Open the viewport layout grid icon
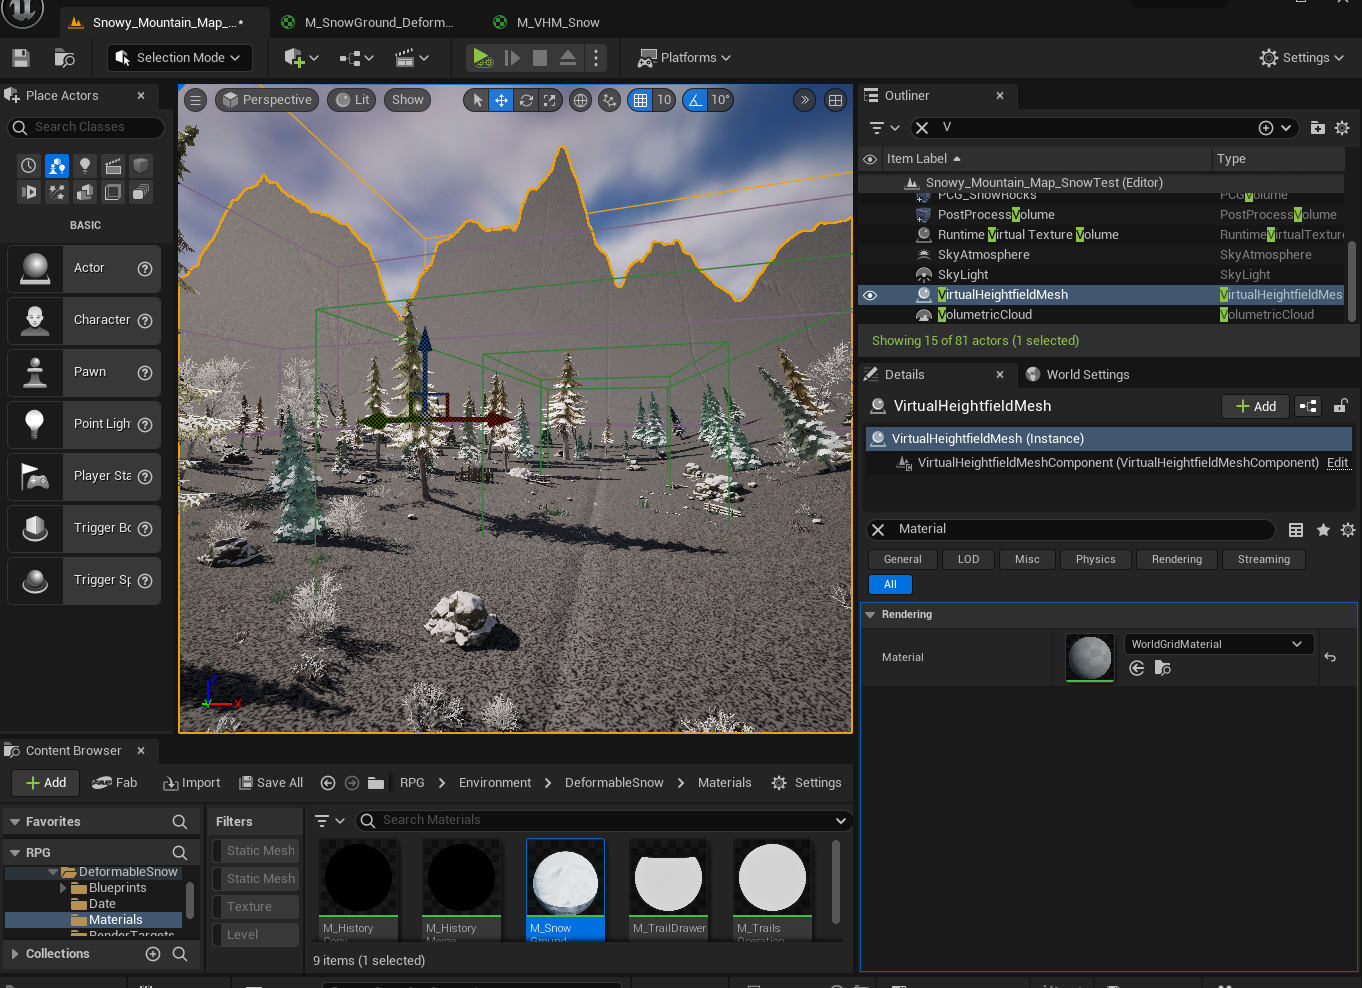 point(835,100)
